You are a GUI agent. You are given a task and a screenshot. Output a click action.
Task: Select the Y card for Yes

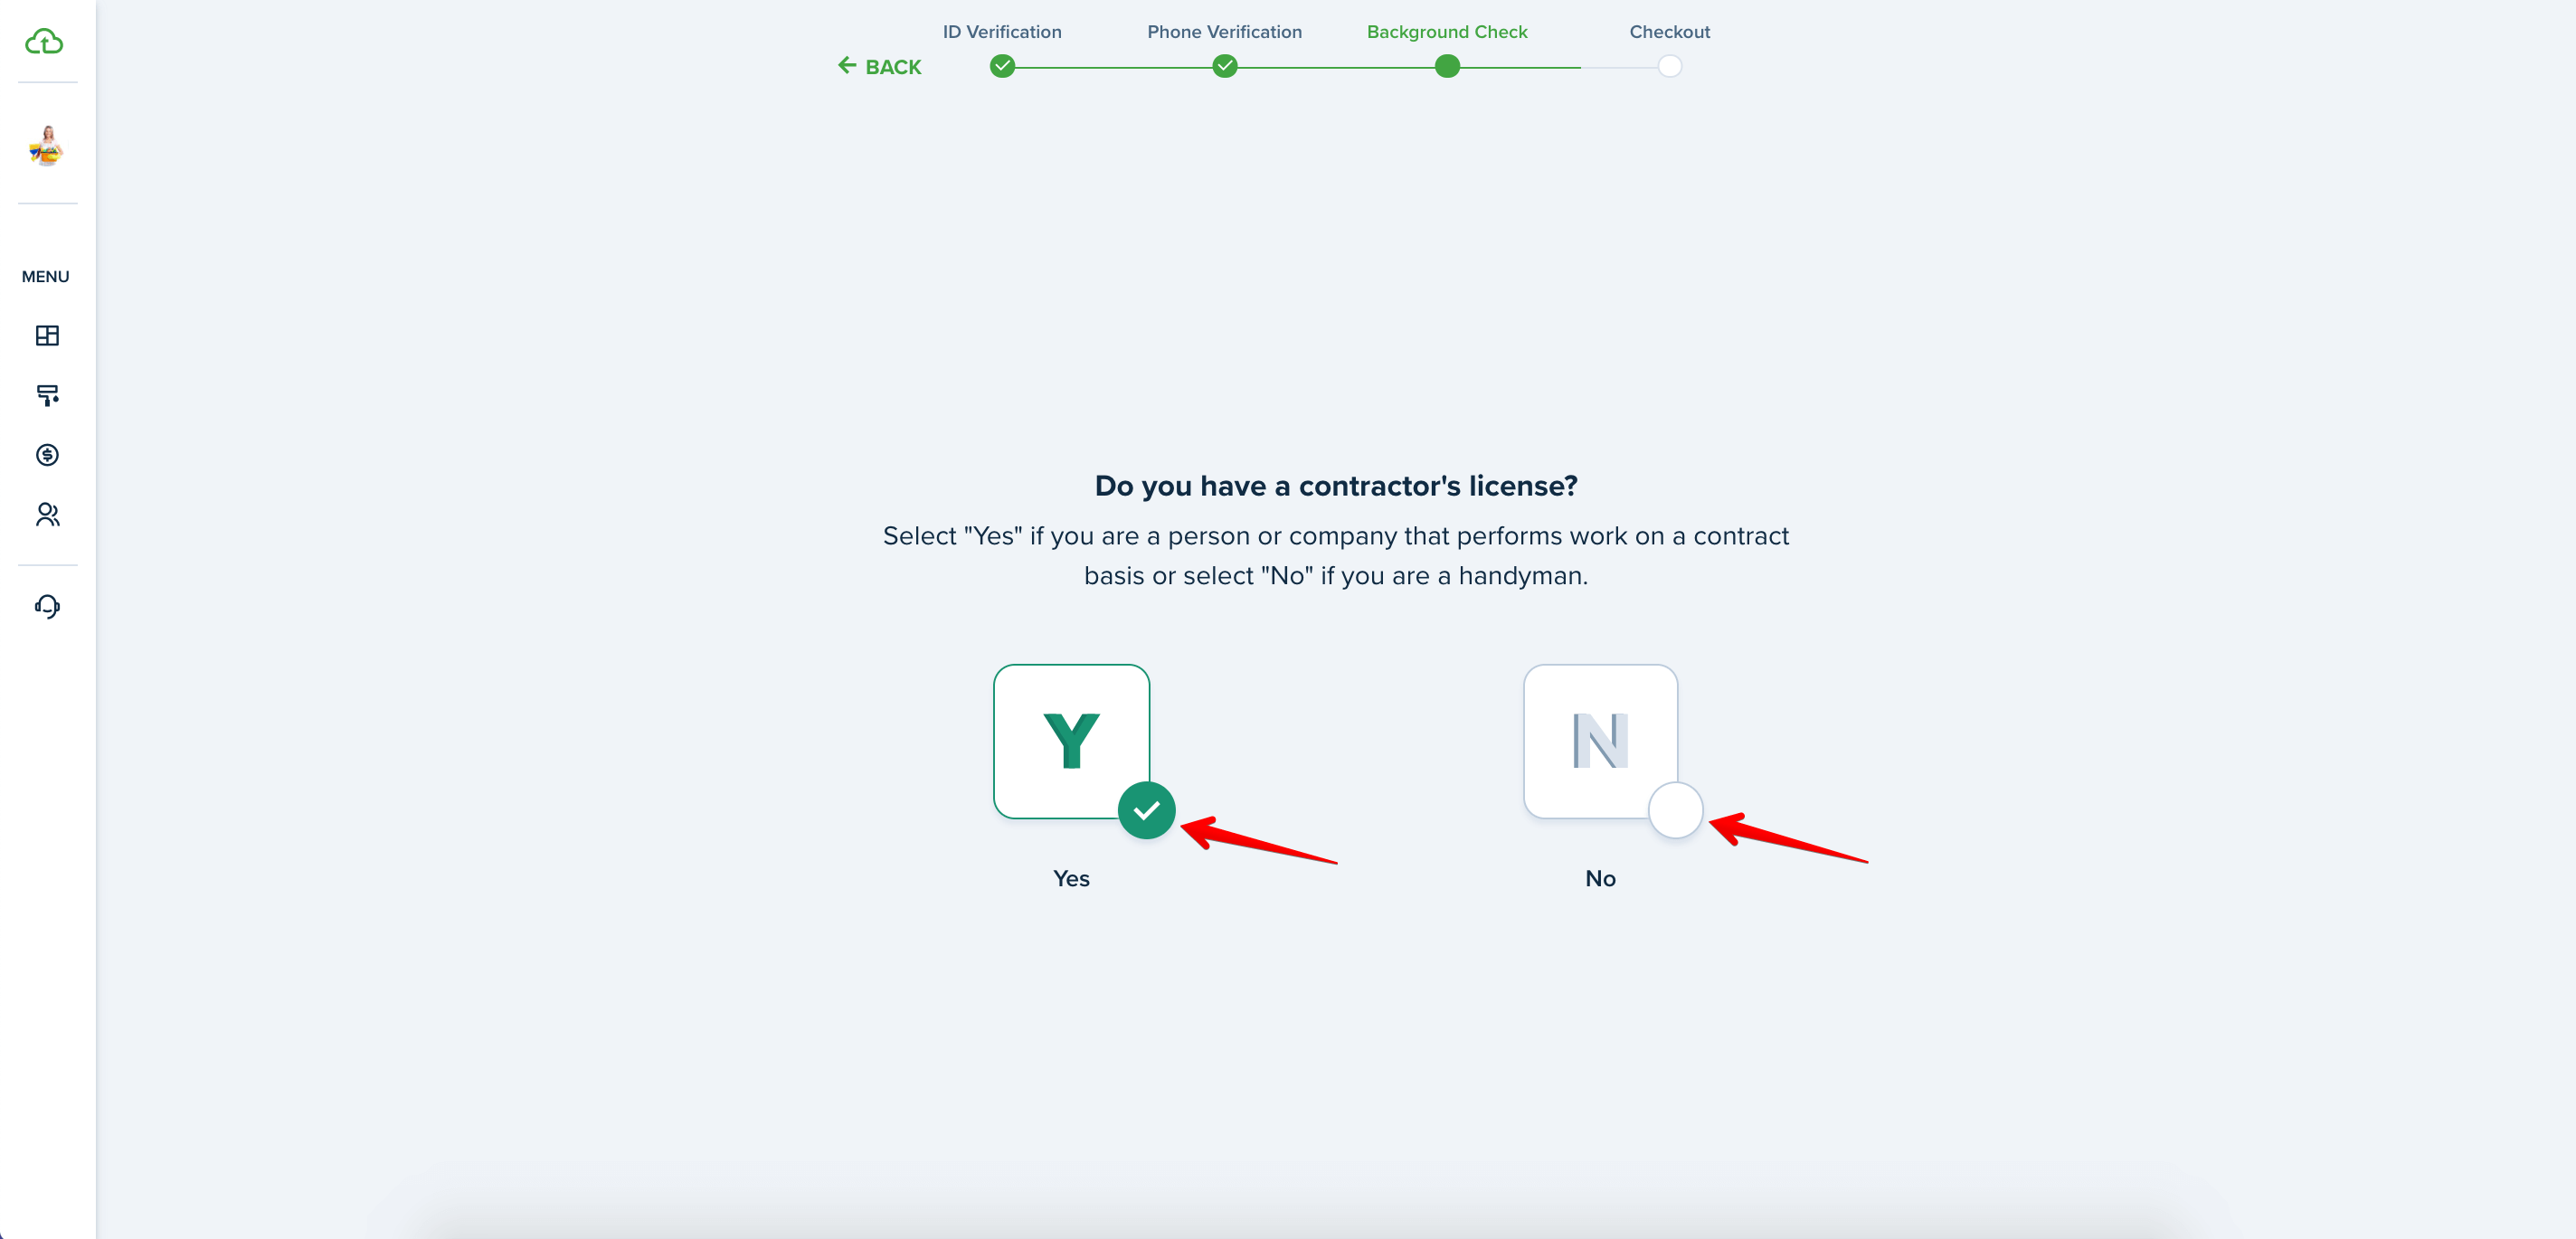(1071, 741)
